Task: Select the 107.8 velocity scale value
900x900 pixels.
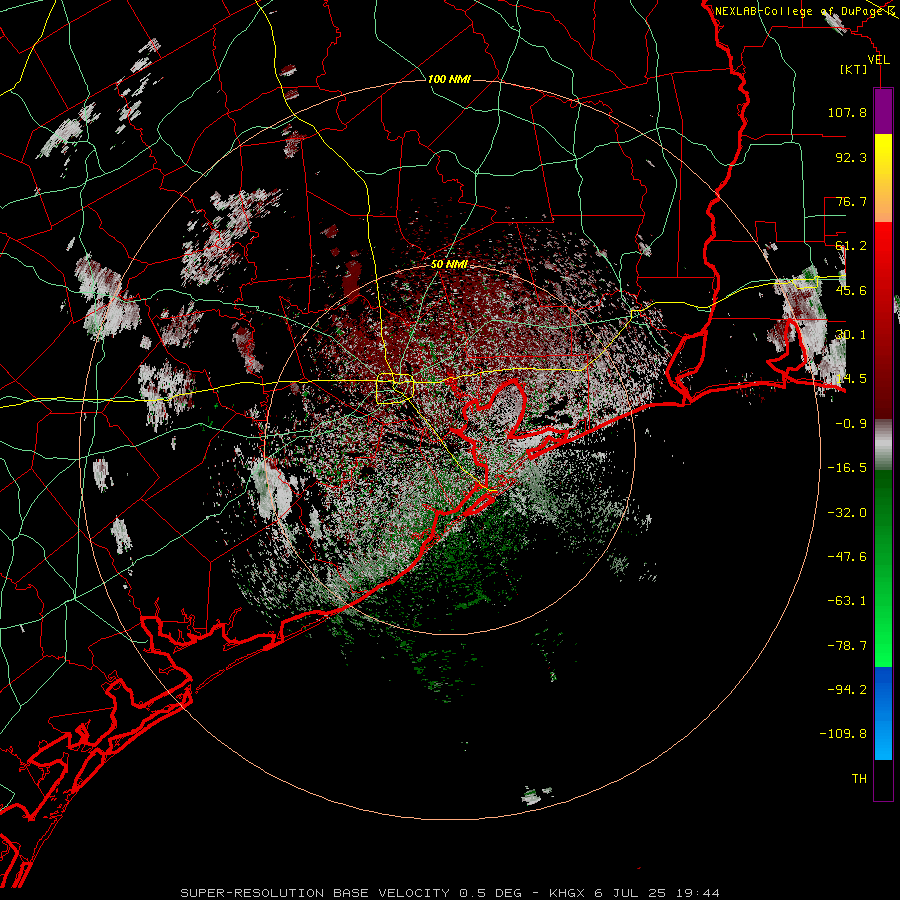Action: click(847, 112)
